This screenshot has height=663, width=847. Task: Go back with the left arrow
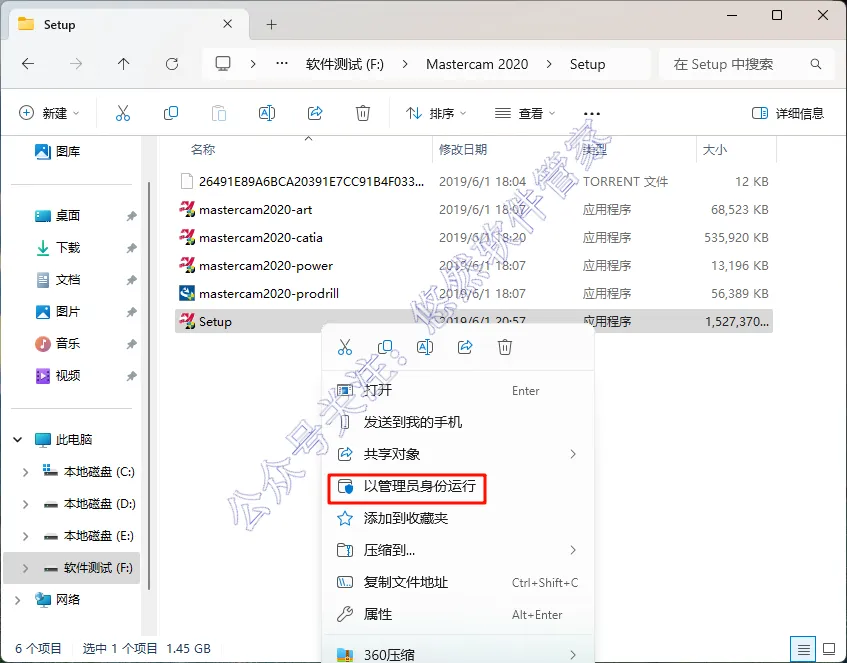[28, 64]
